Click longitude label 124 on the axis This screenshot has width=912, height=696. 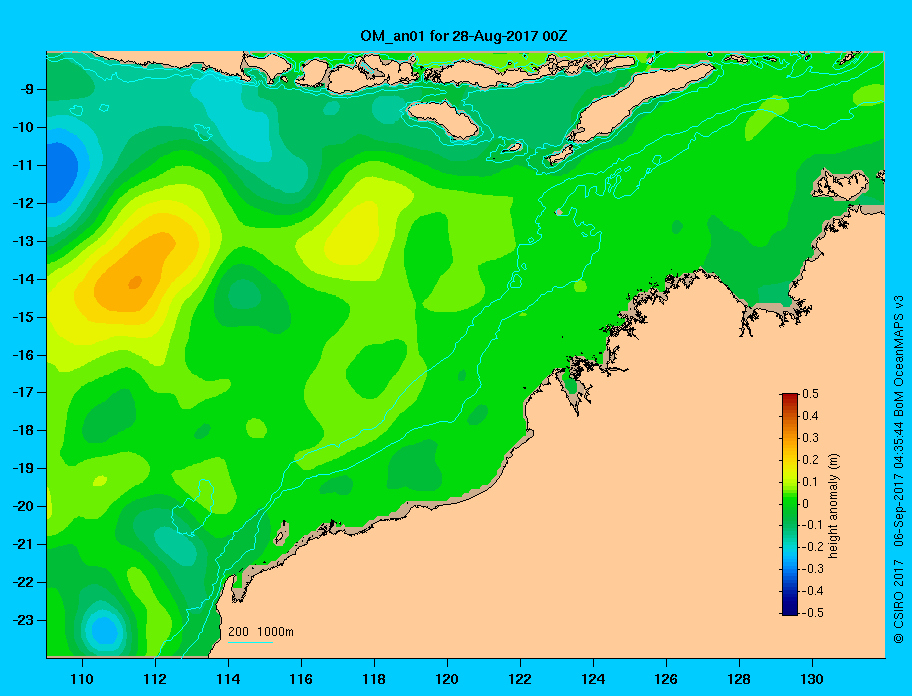[x=593, y=679]
